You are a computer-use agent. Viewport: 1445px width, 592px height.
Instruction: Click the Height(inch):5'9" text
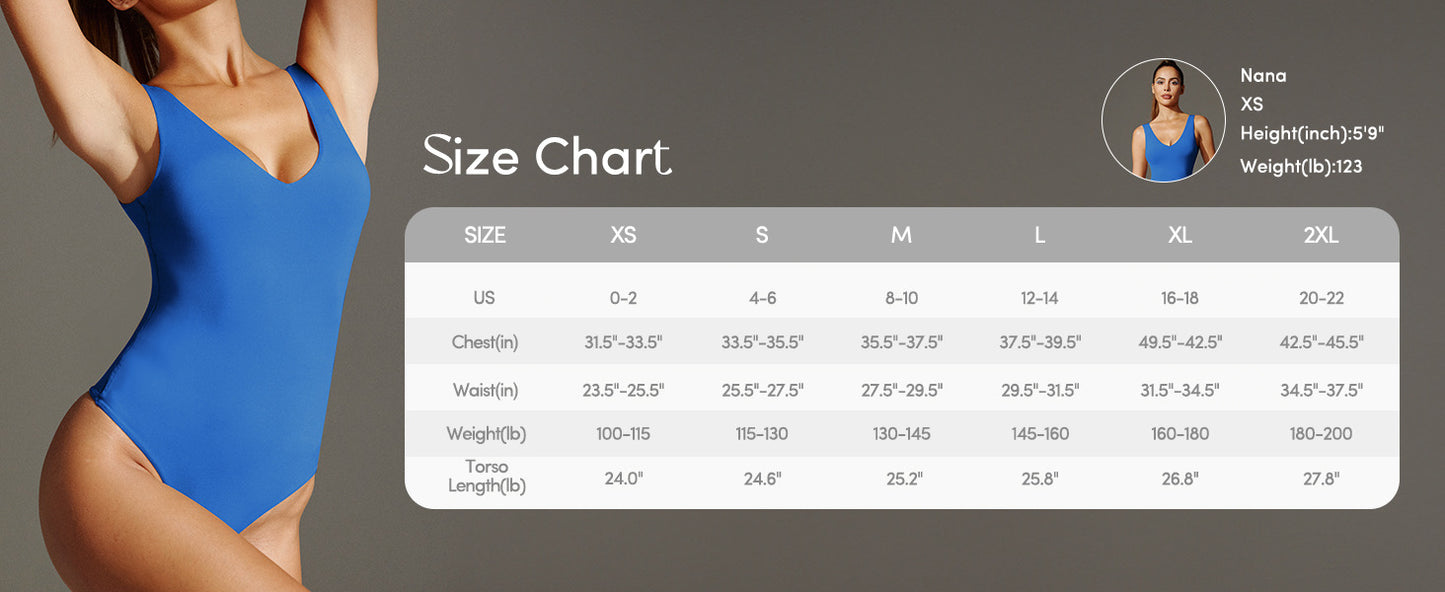click(1312, 134)
